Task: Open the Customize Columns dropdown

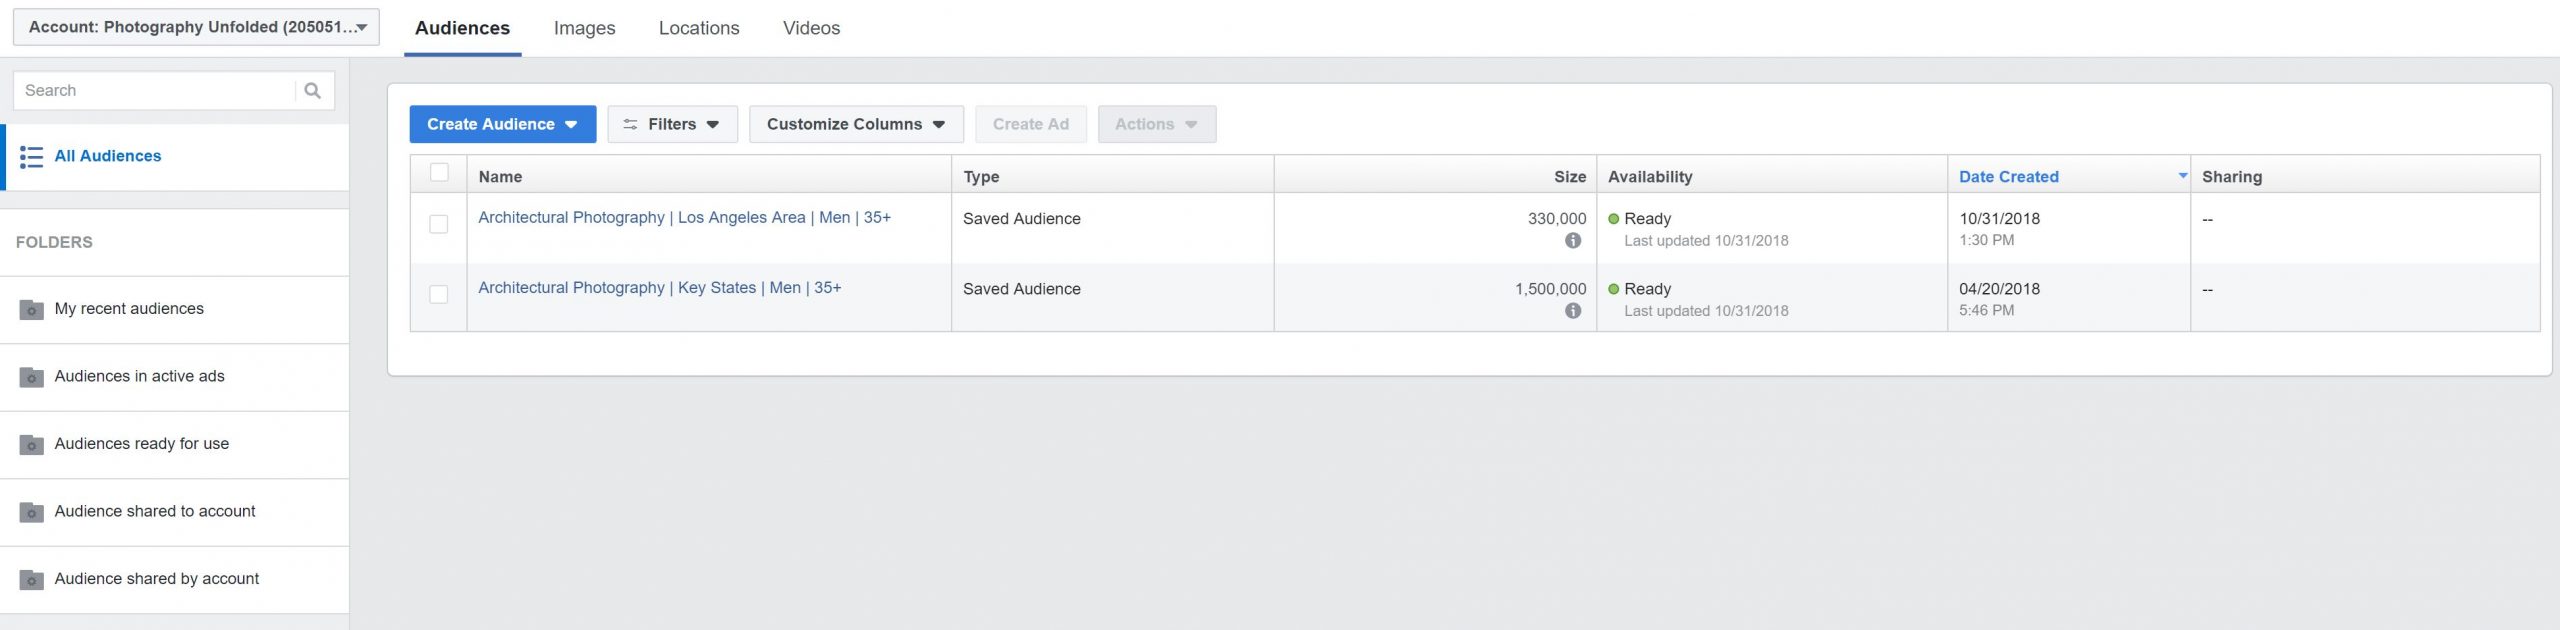Action: pyautogui.click(x=856, y=125)
